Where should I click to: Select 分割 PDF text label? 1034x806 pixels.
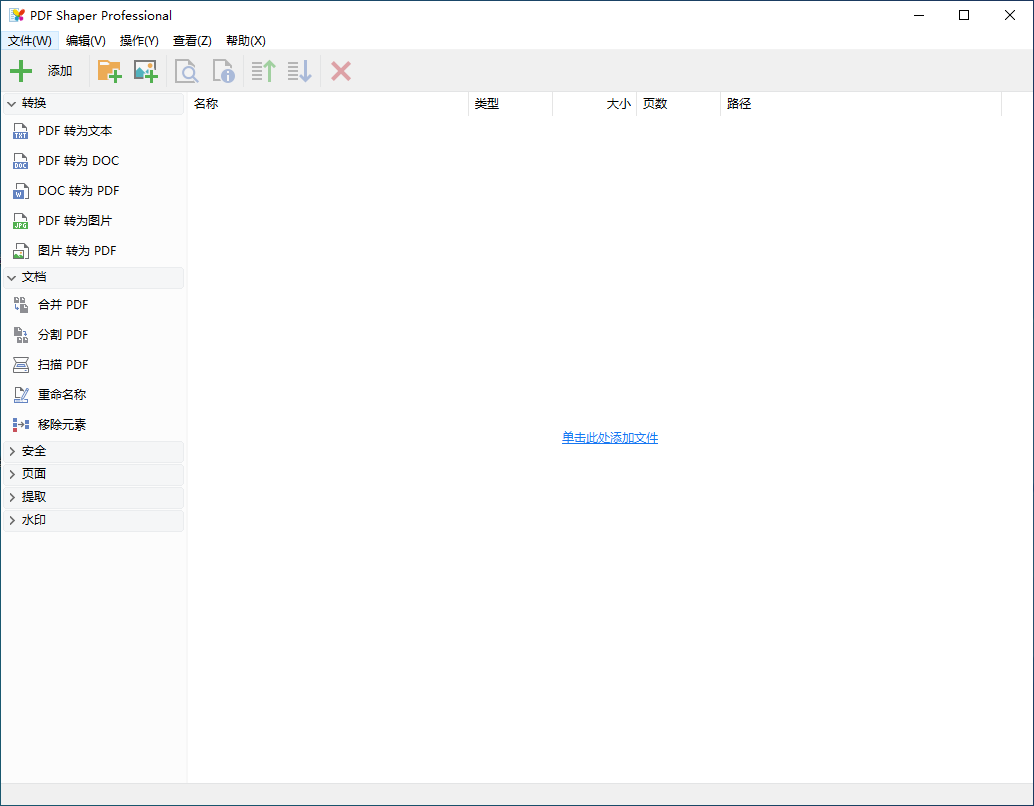point(63,334)
